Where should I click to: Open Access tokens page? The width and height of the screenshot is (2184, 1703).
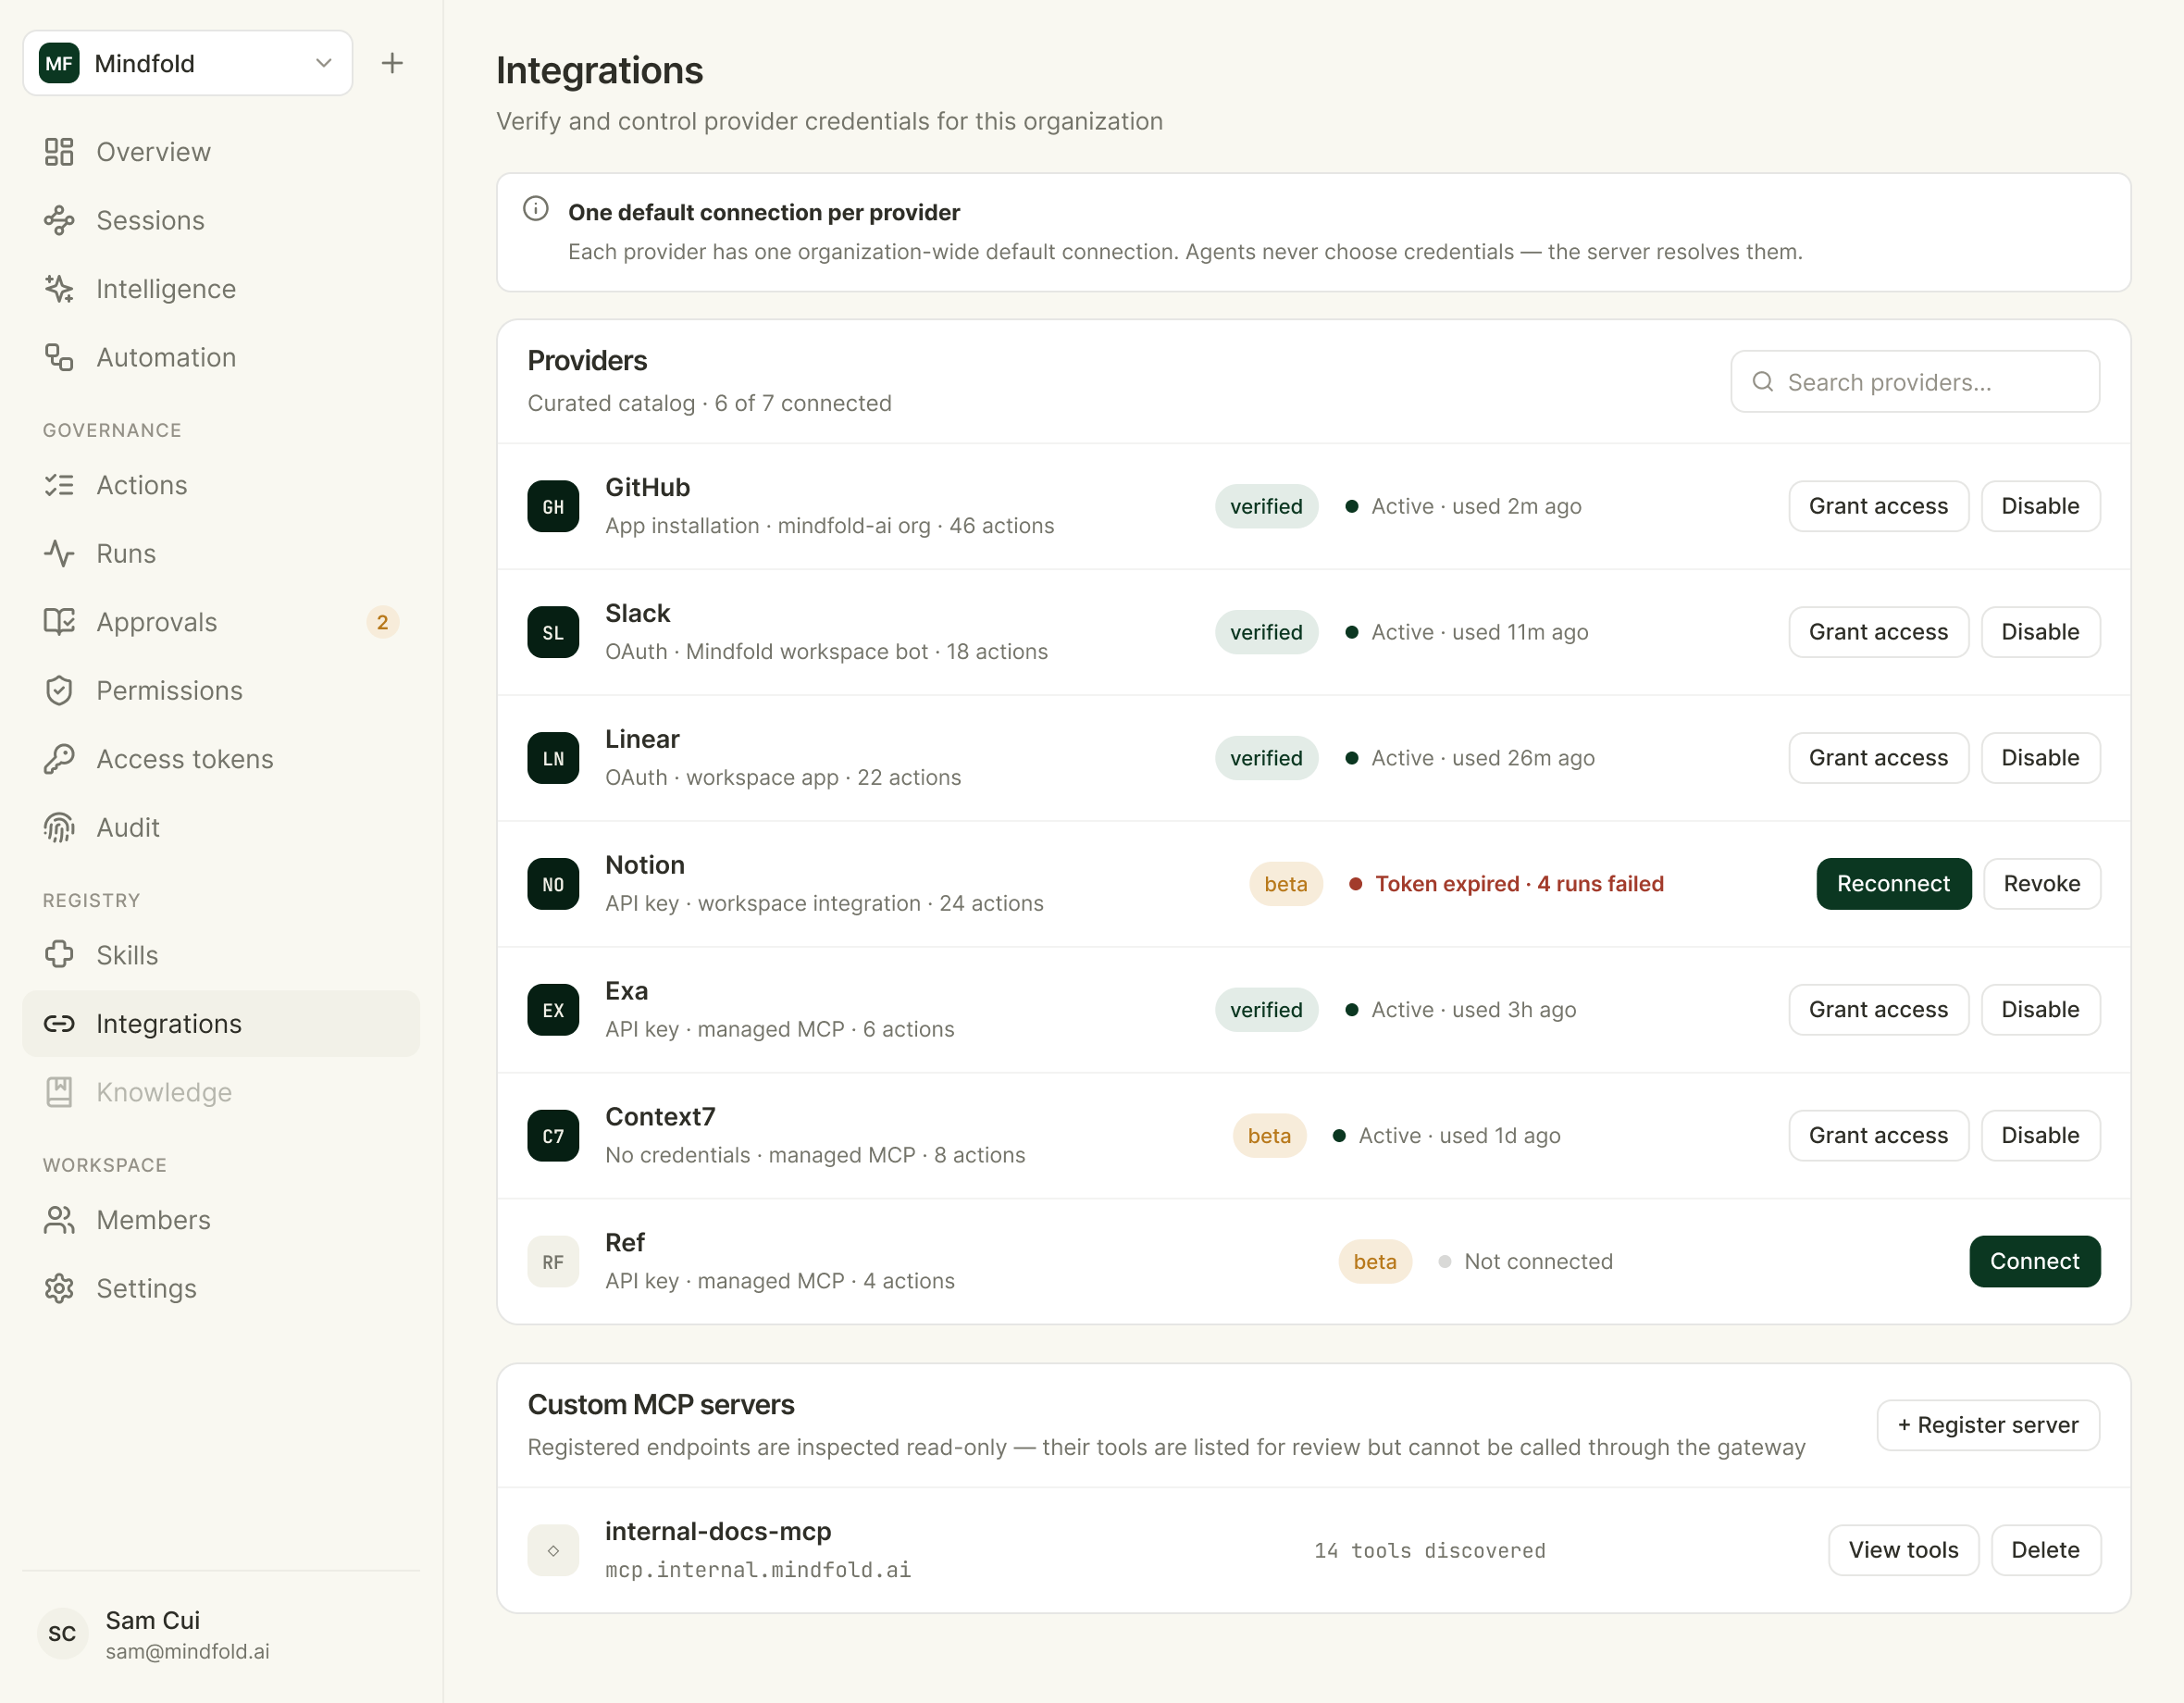tap(221, 759)
